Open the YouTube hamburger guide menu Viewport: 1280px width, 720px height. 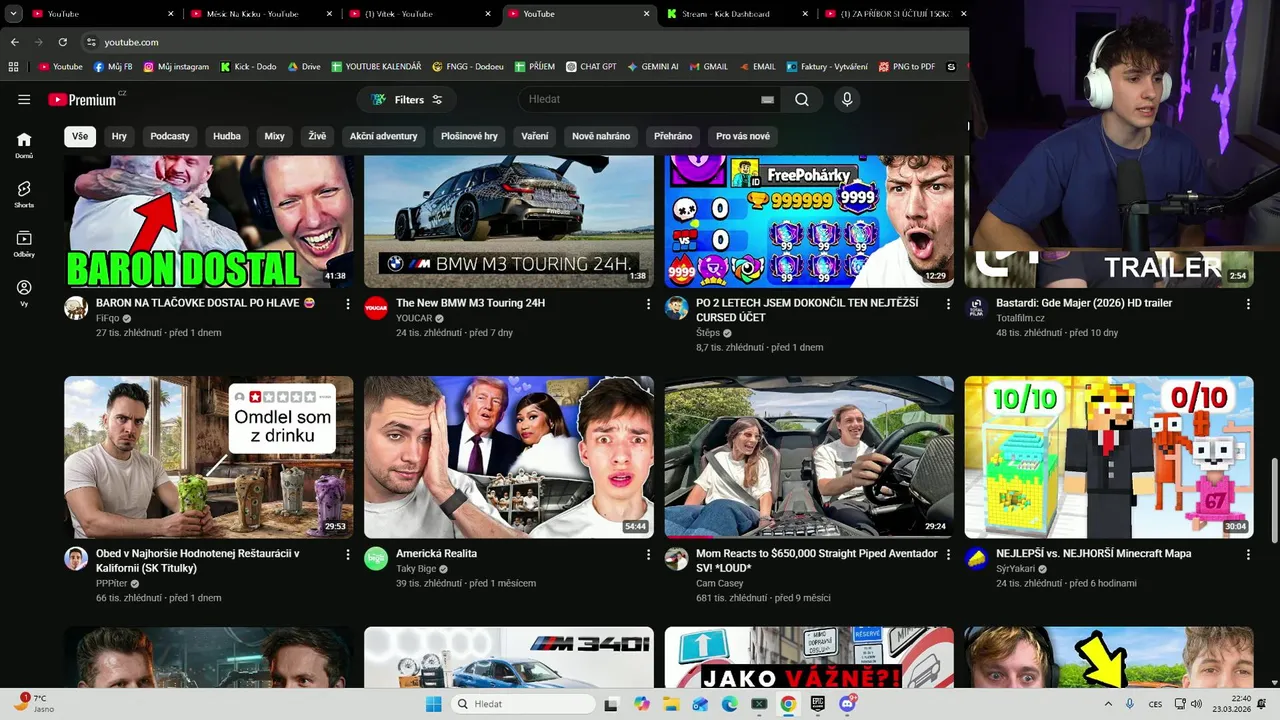[24, 99]
